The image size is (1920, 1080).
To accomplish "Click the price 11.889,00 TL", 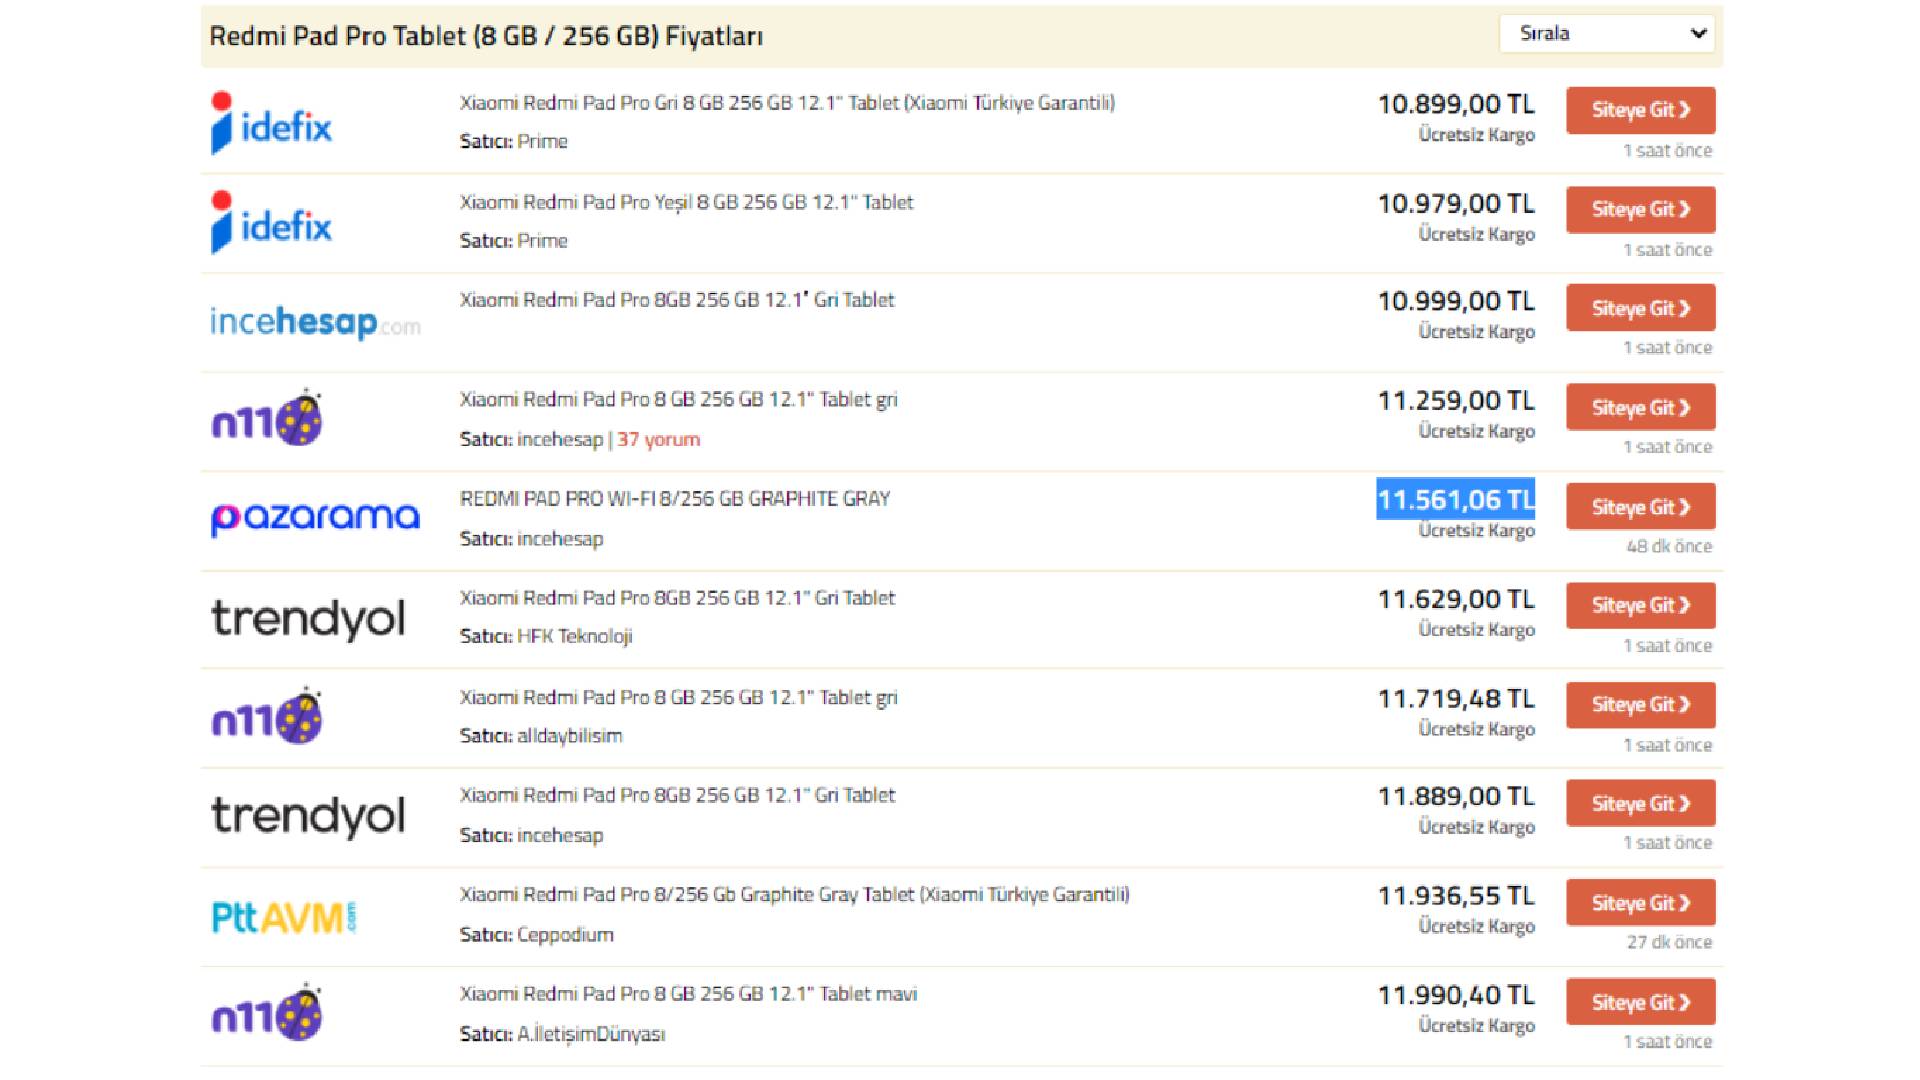I will coord(1456,797).
